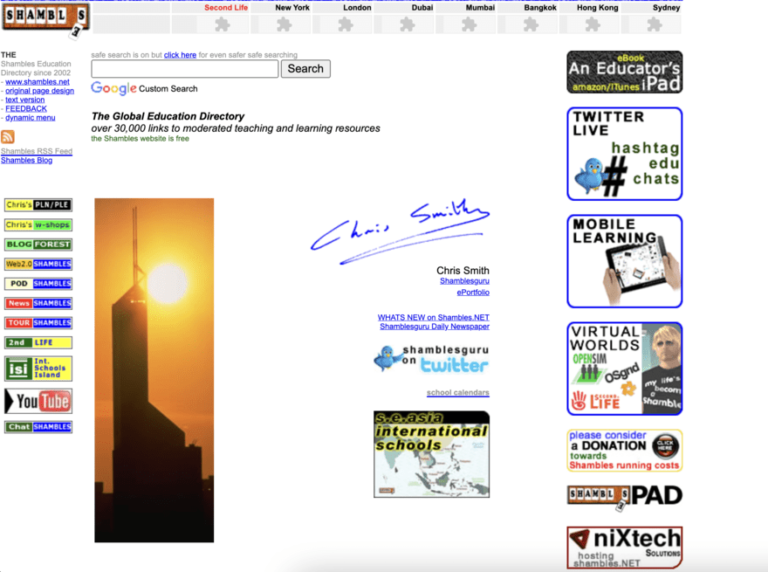Image resolution: width=768 pixels, height=572 pixels.
Task: Click the Google Custom Search input field
Action: pos(184,69)
